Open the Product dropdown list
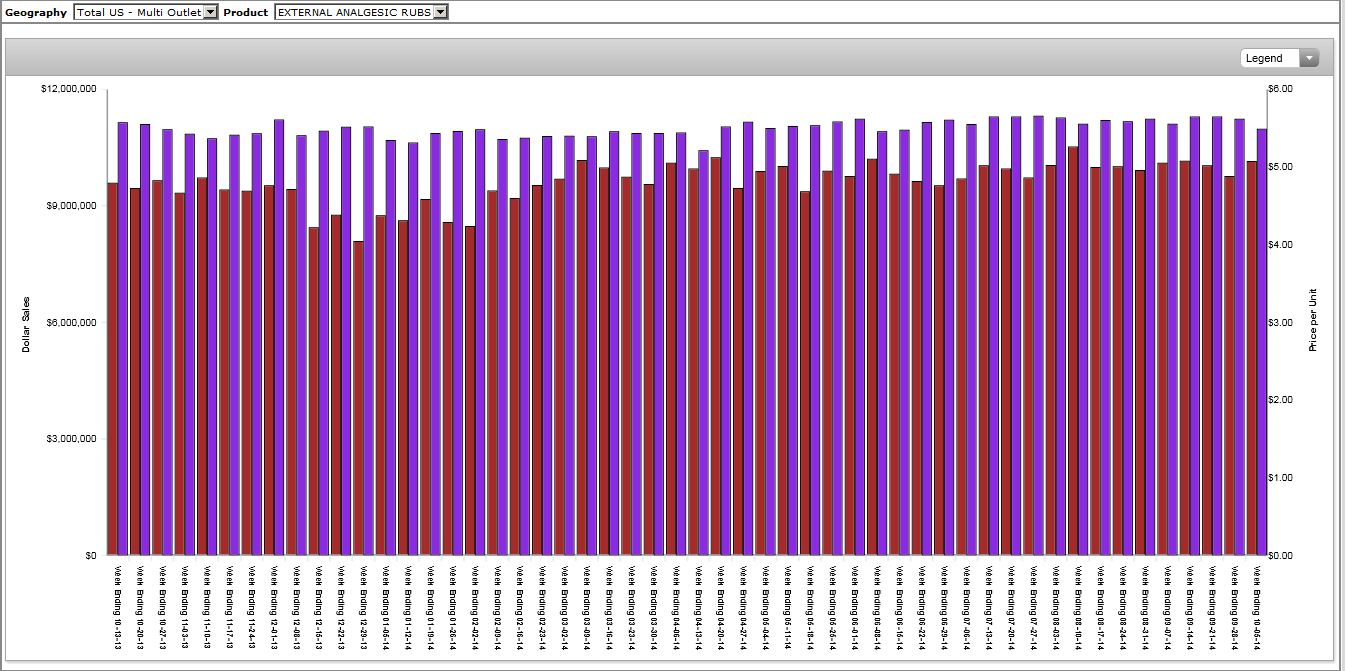Image resolution: width=1346 pixels, height=671 pixels. [x=361, y=12]
